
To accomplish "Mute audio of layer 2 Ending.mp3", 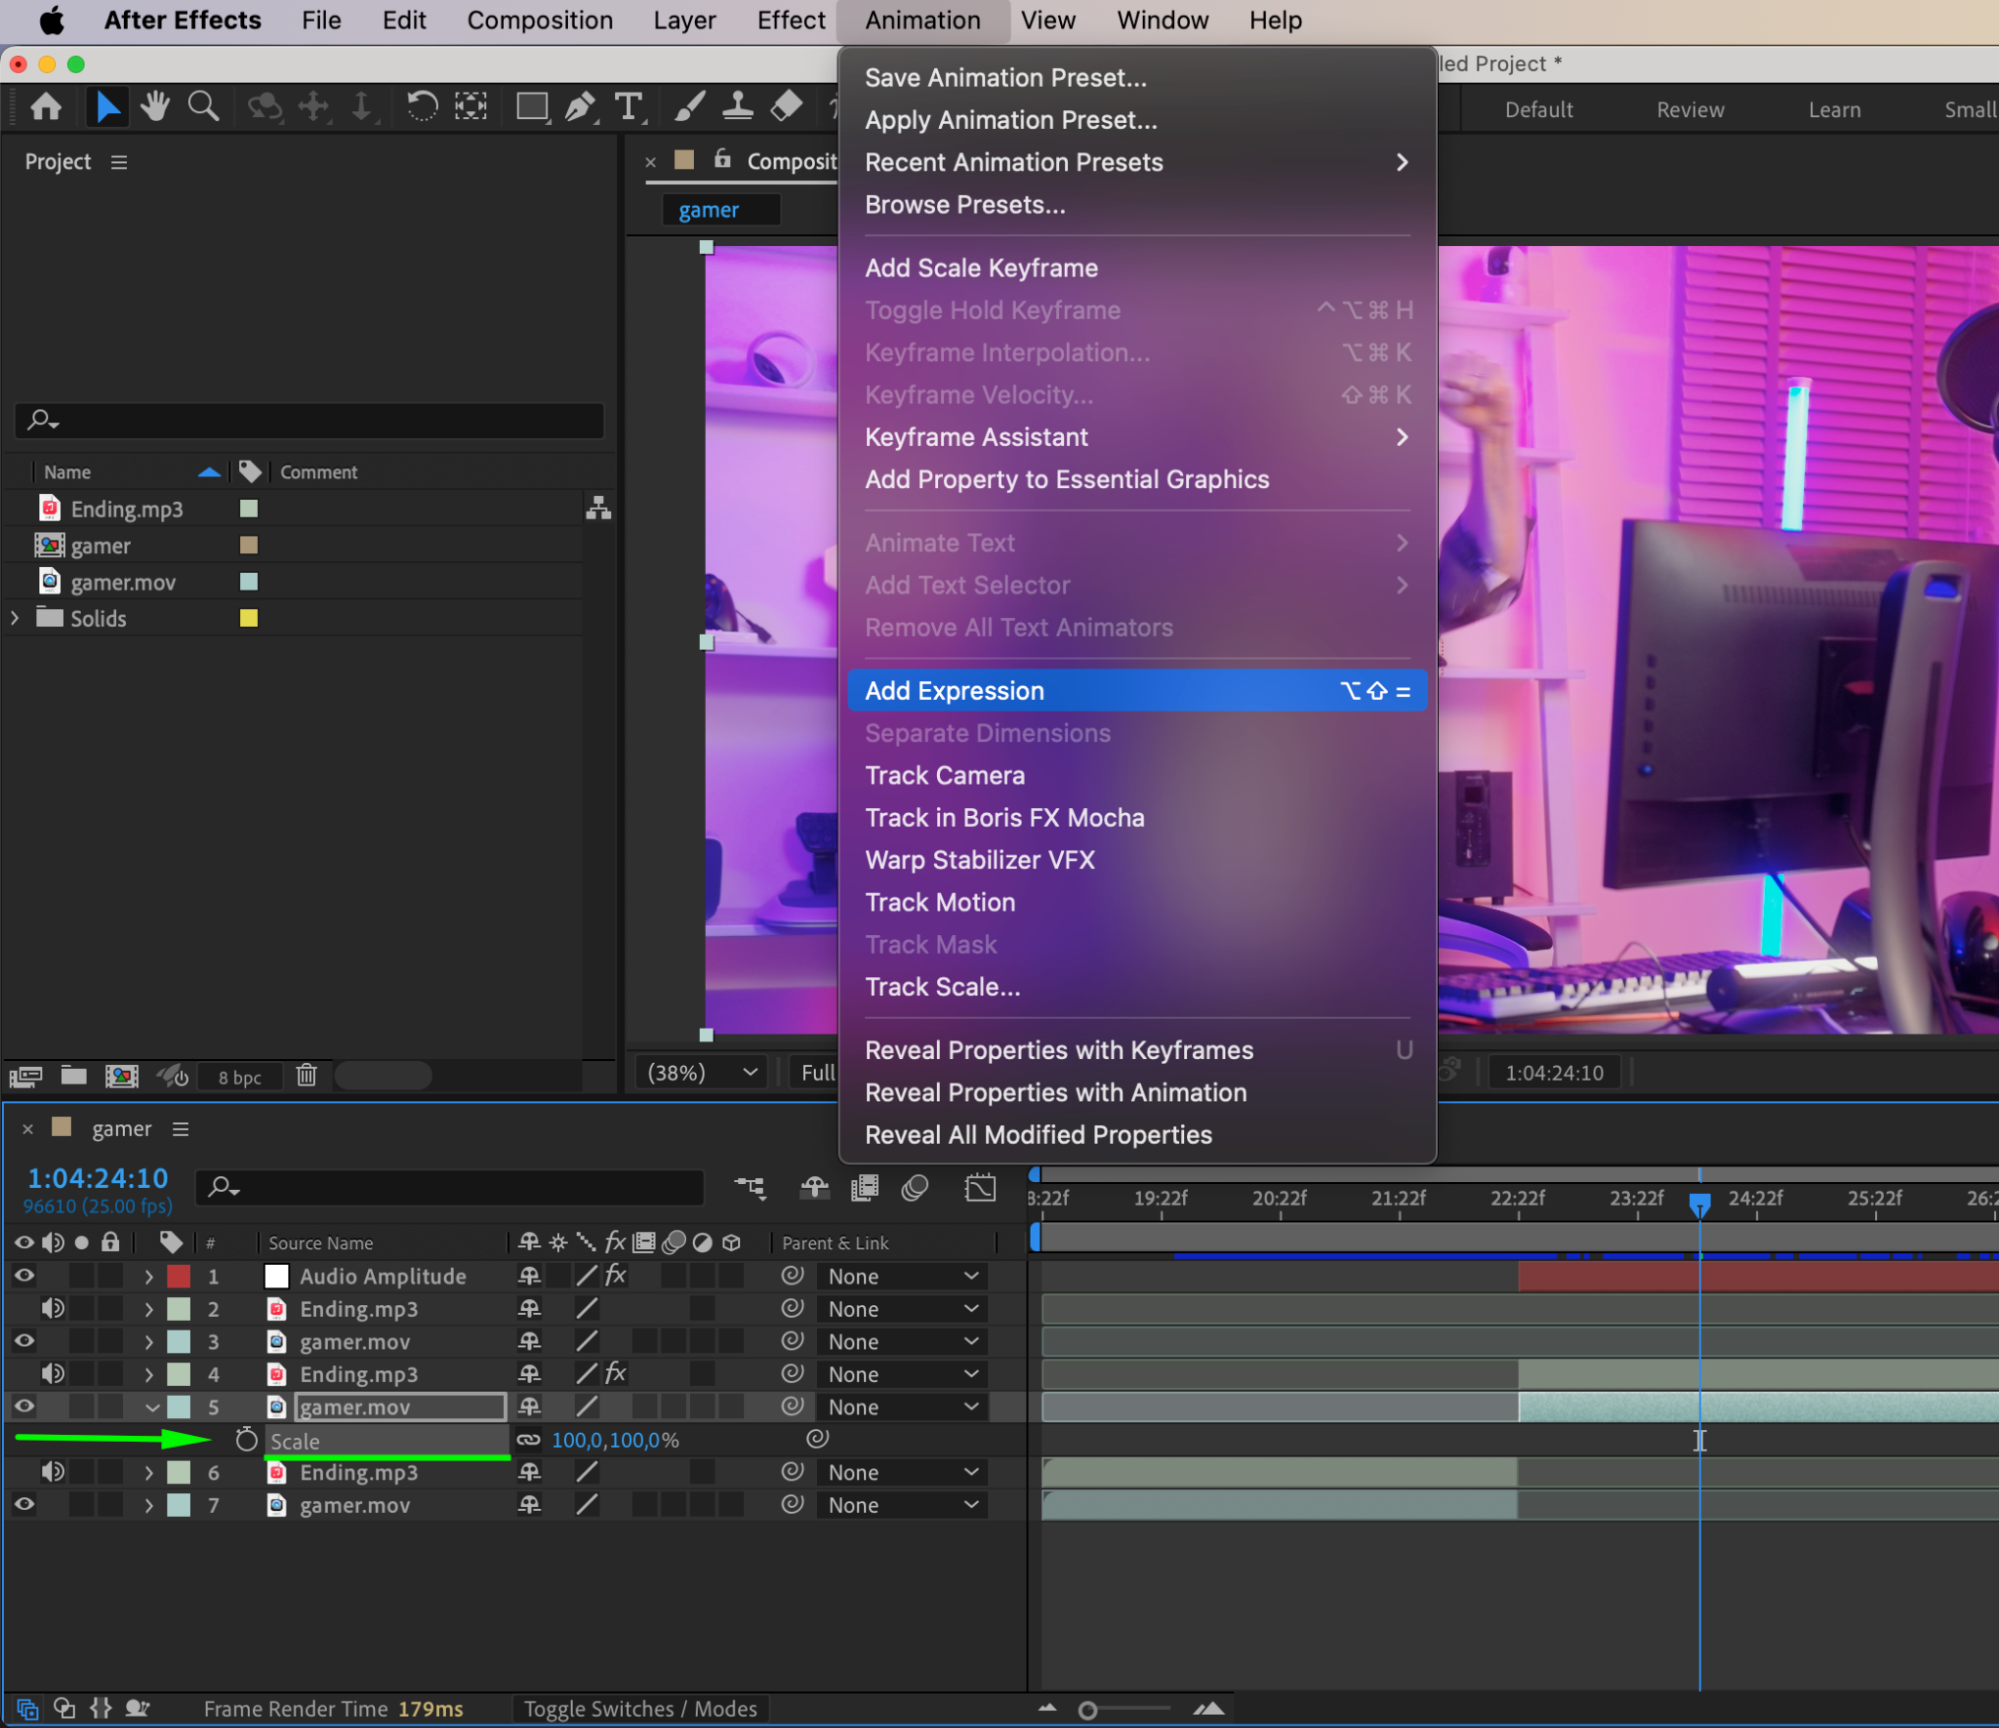I will (x=53, y=1308).
